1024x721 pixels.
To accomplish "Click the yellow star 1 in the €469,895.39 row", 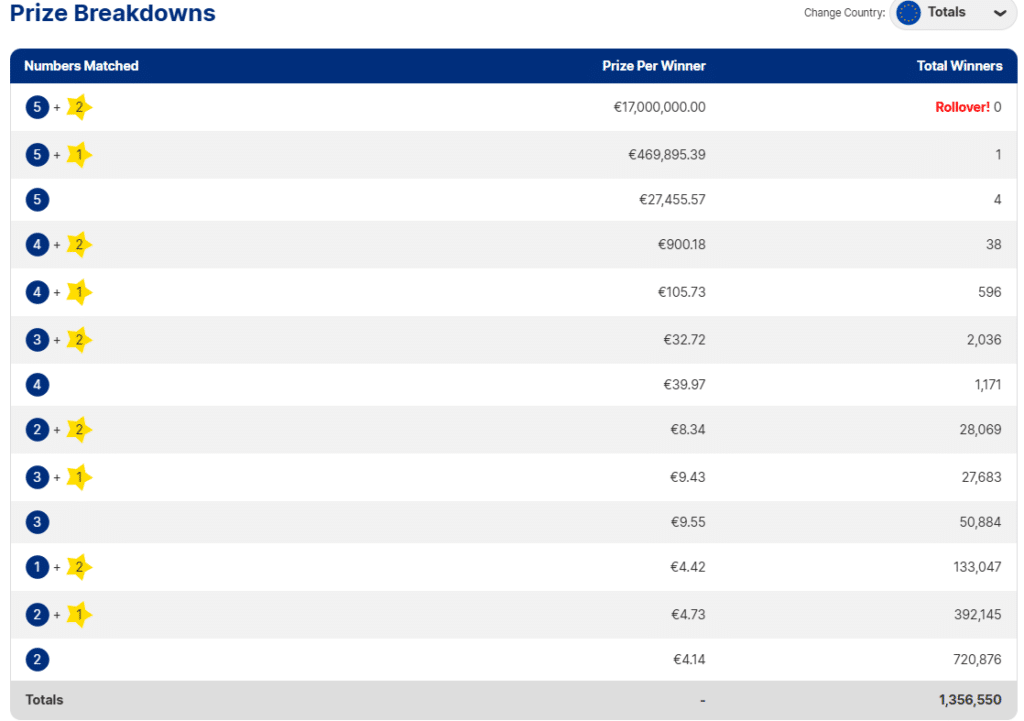I will [79, 155].
